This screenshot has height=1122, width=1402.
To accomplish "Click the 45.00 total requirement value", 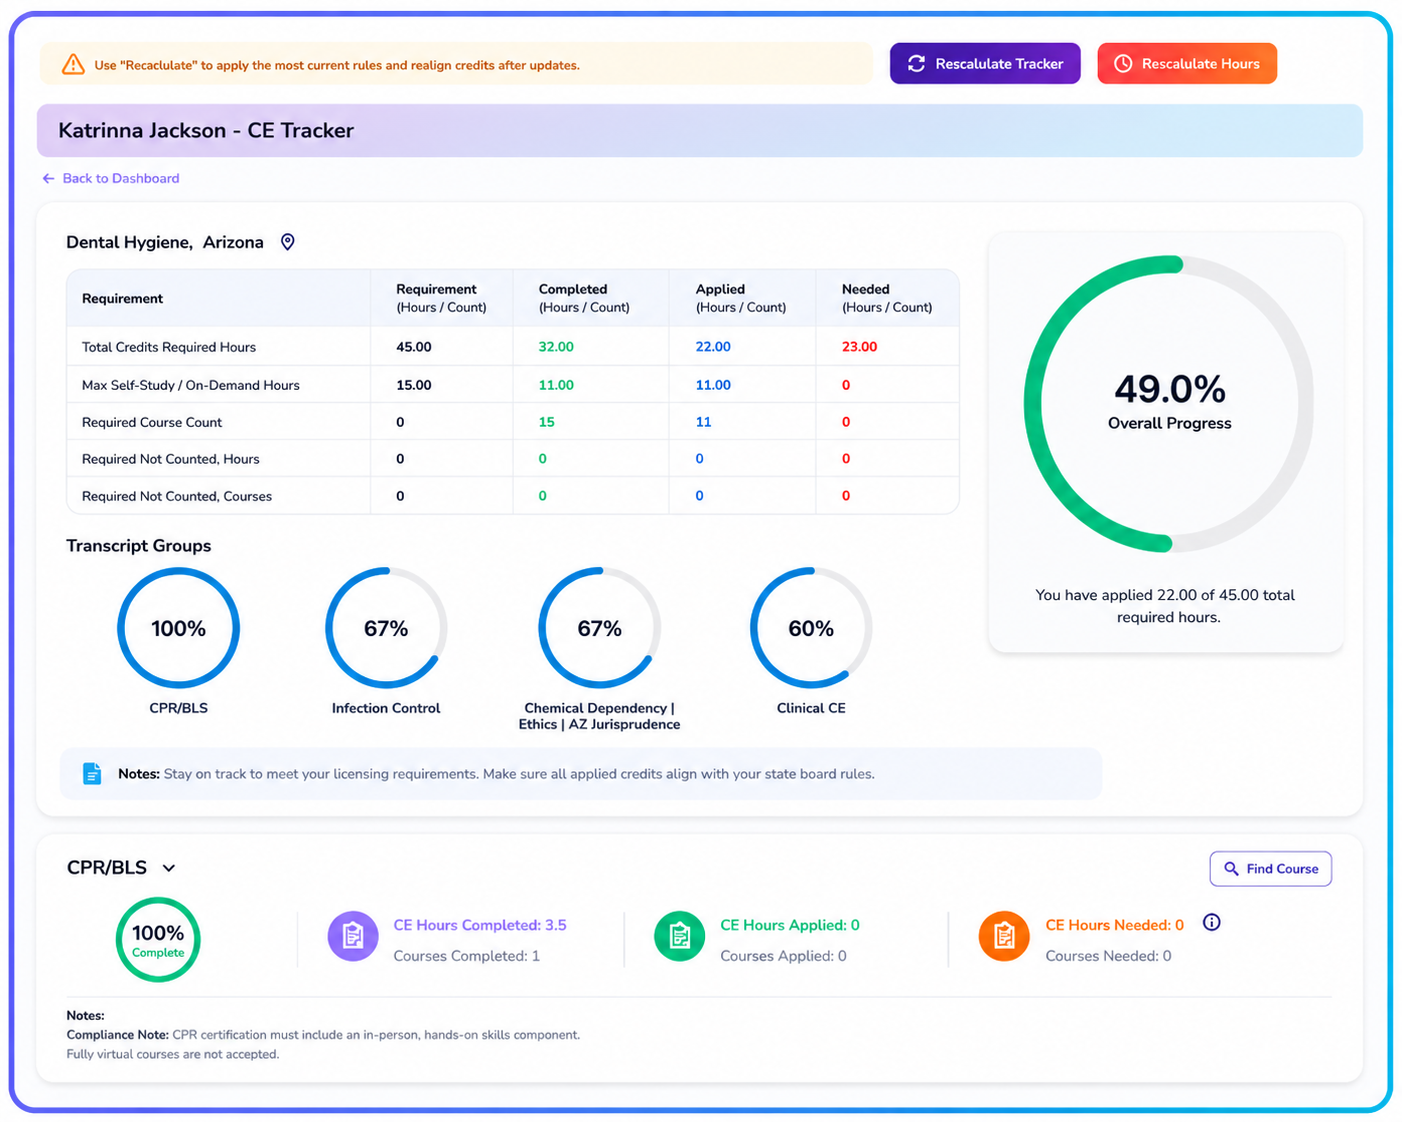I will [x=414, y=347].
